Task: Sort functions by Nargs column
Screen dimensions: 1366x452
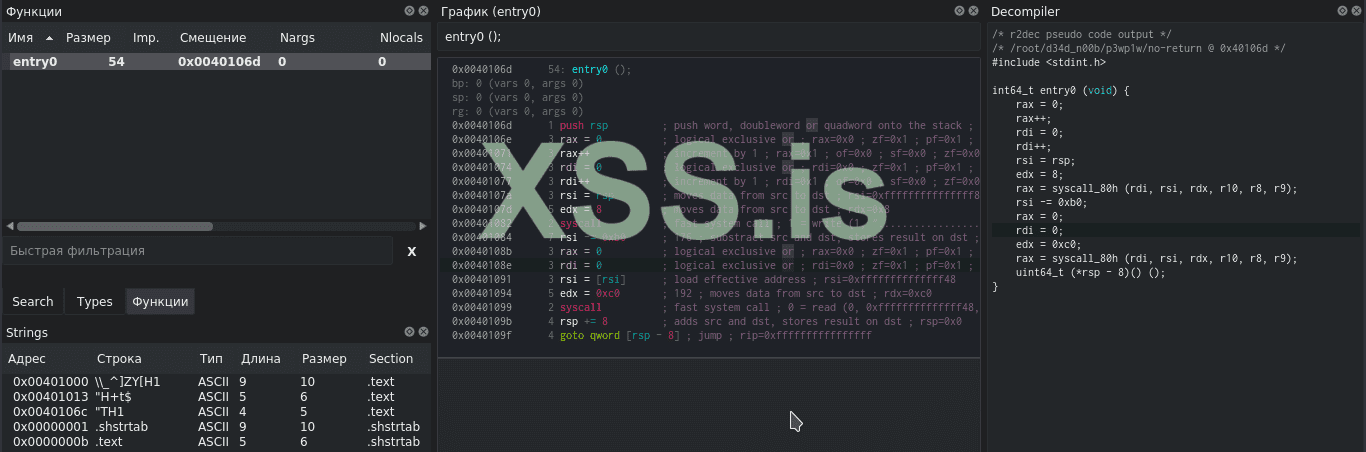Action: (x=297, y=38)
